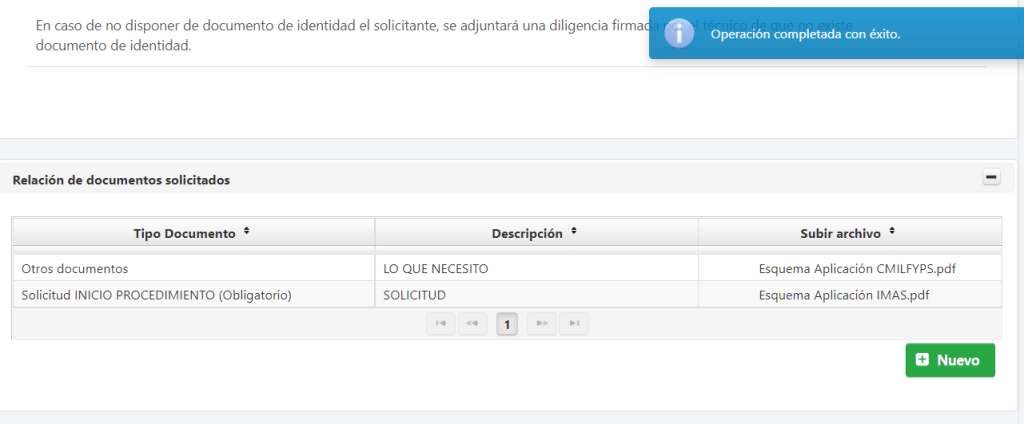Image resolution: width=1024 pixels, height=424 pixels.
Task: Open Esquema Aplicación IMAS.pdf file
Action: pos(844,295)
